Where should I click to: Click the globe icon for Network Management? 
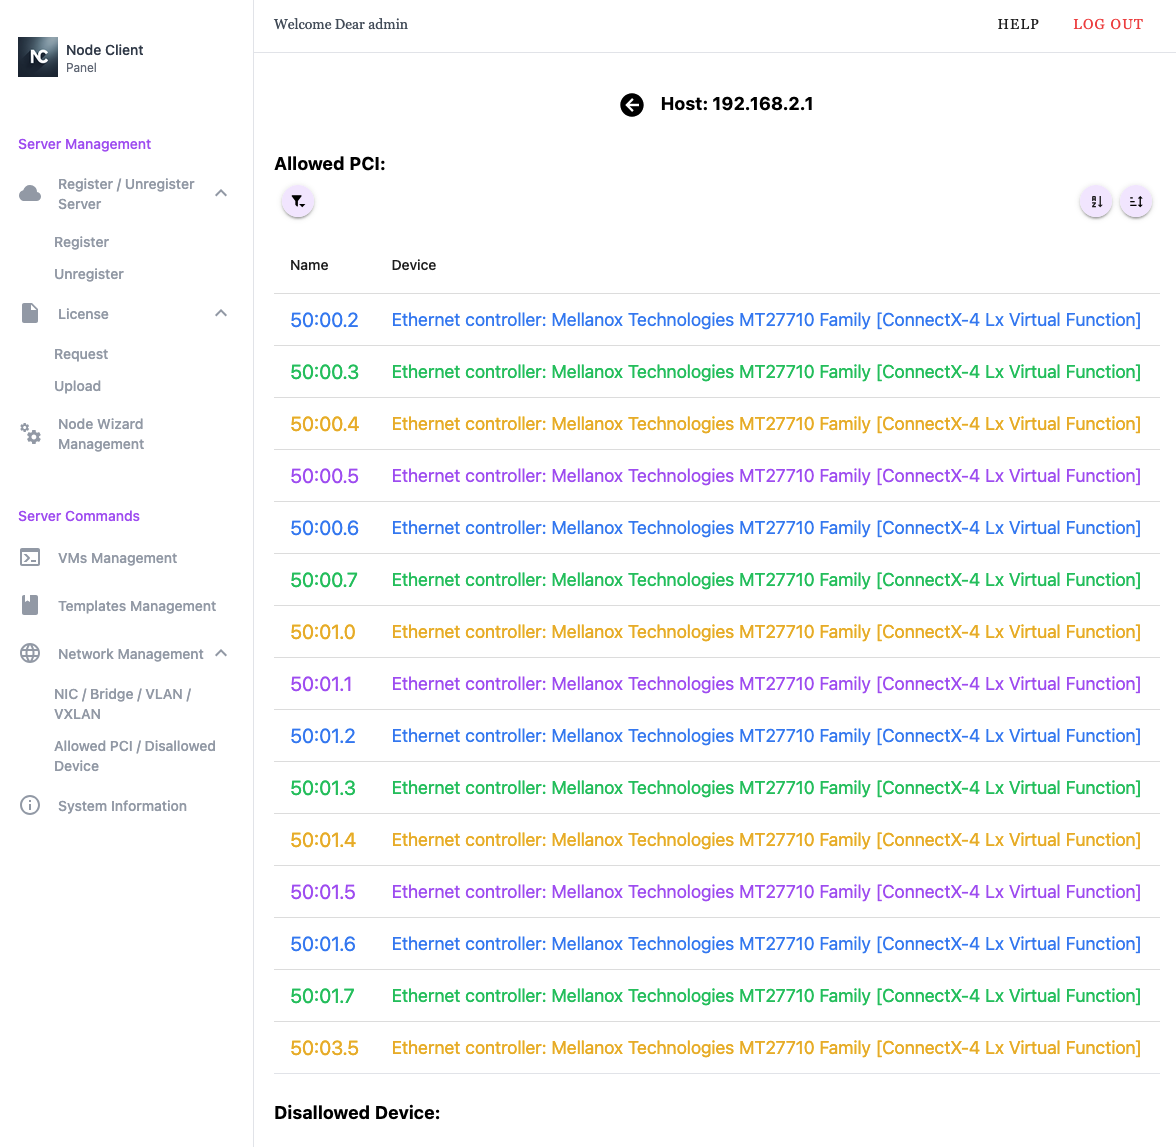[31, 654]
